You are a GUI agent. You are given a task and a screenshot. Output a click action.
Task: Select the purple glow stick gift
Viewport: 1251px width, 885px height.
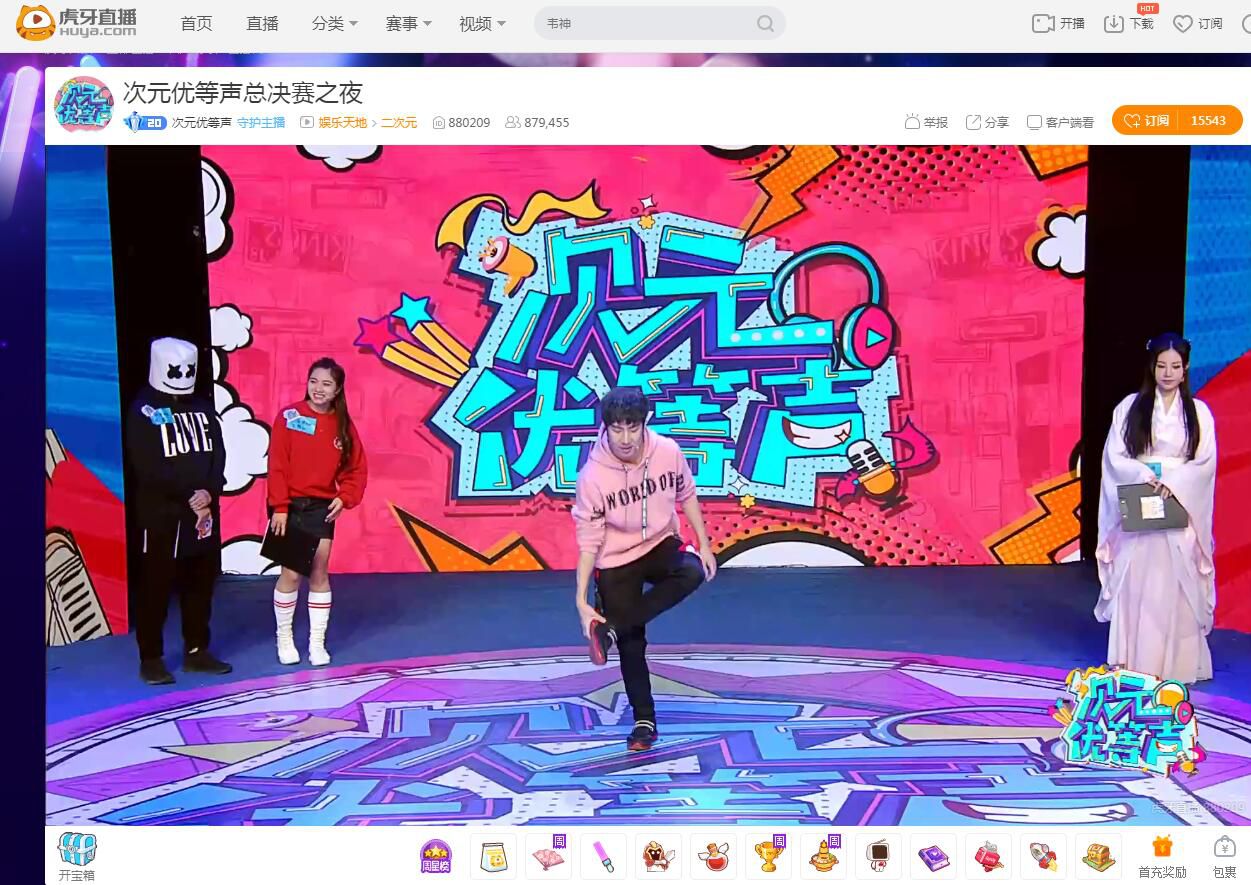pyautogui.click(x=603, y=857)
